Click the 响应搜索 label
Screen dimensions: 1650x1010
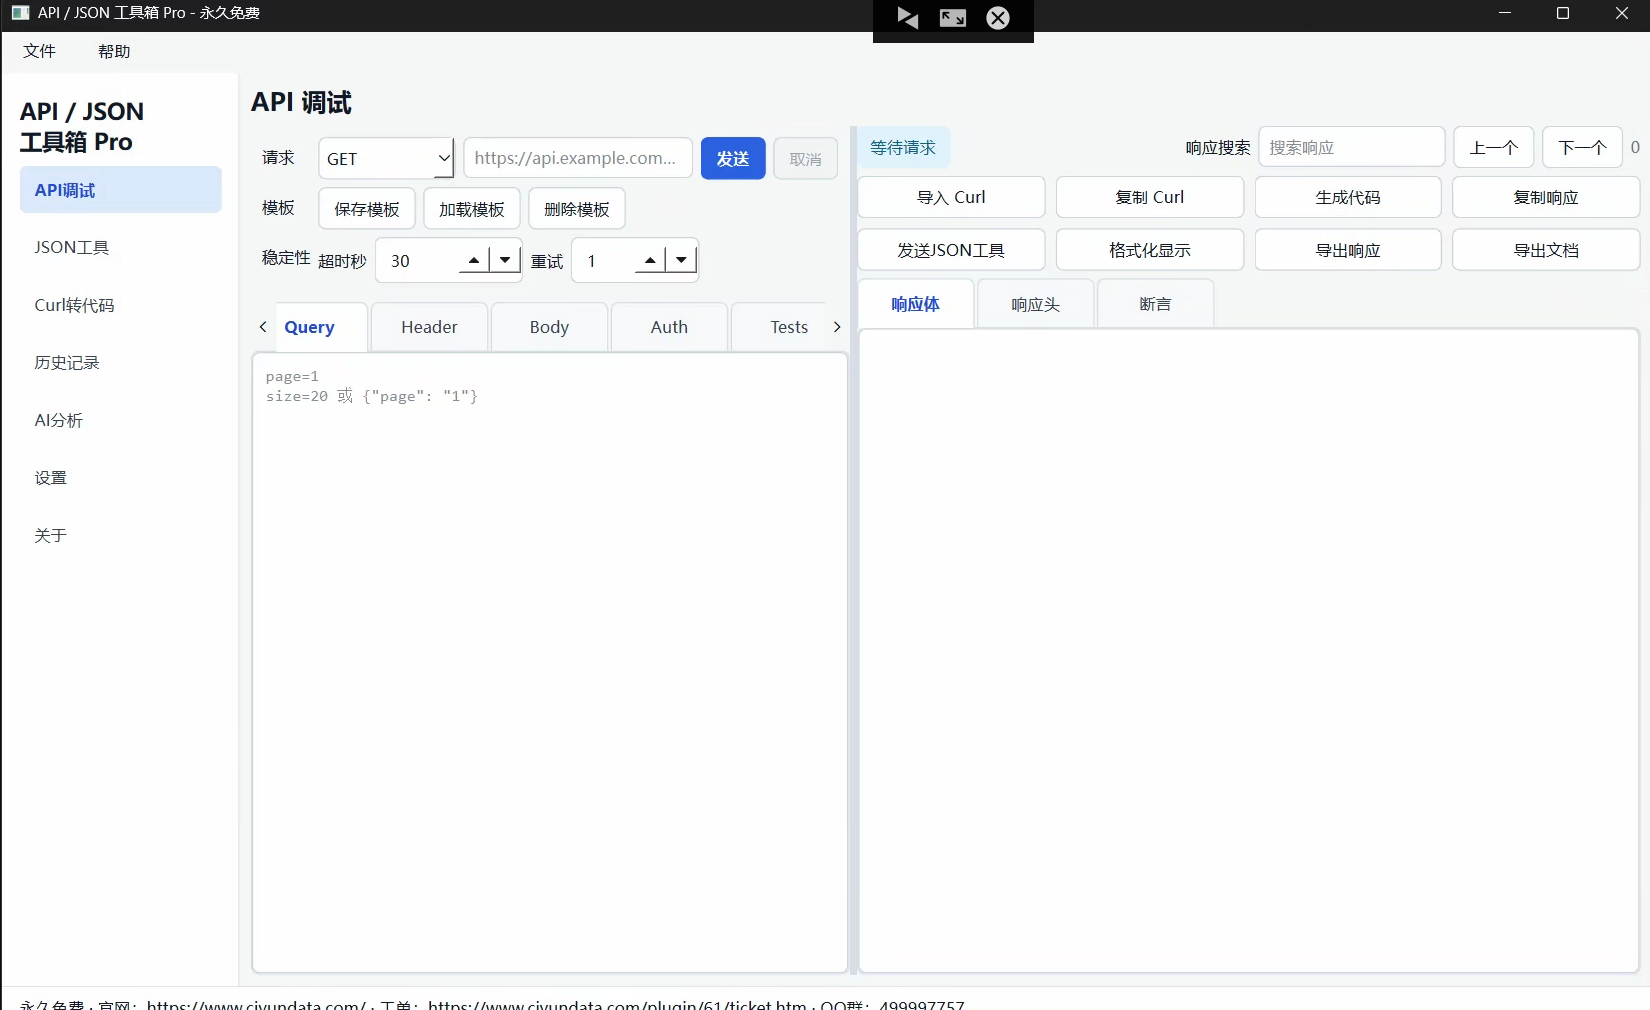click(x=1218, y=147)
